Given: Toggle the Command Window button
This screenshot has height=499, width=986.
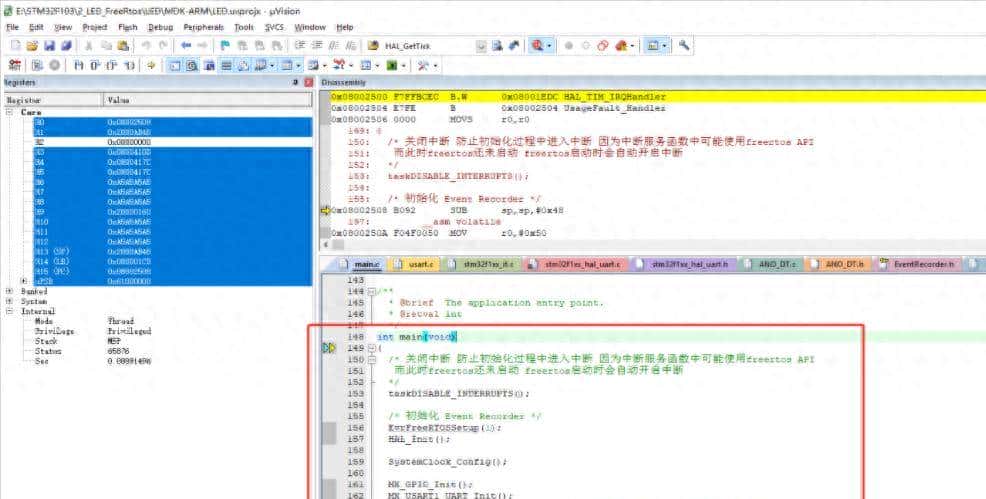Looking at the screenshot, I should 175,65.
